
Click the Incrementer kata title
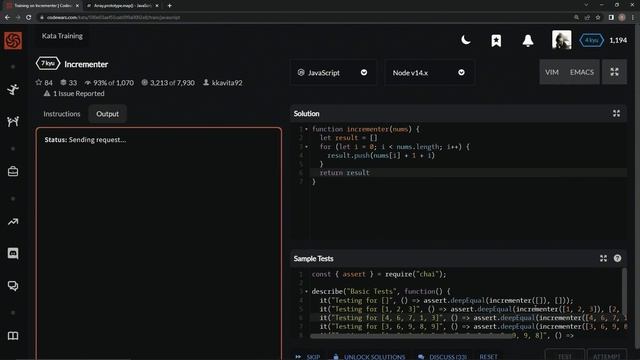pos(86,64)
